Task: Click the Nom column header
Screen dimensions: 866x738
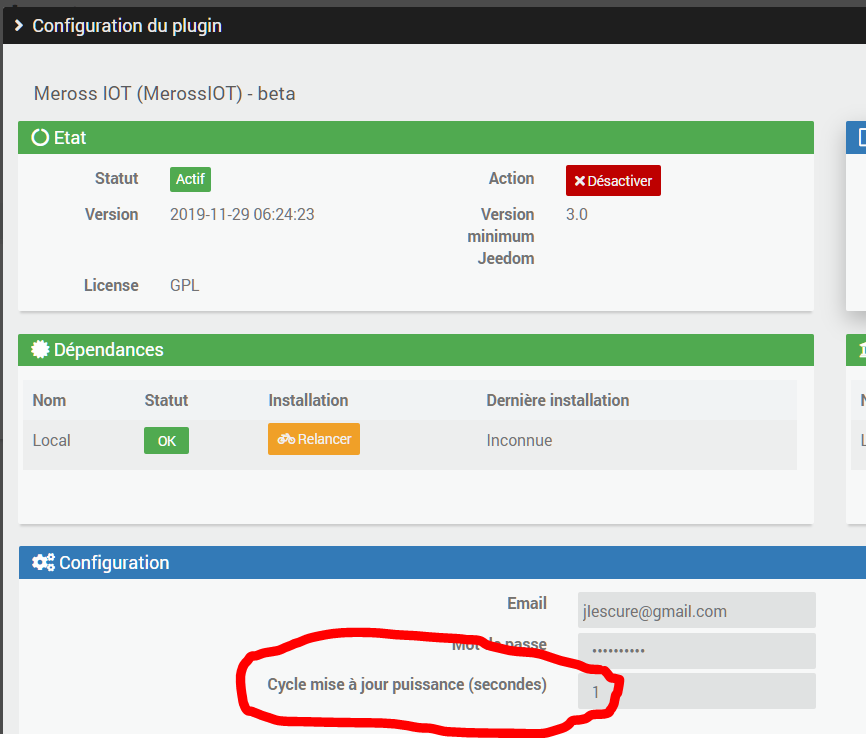Action: click(49, 400)
